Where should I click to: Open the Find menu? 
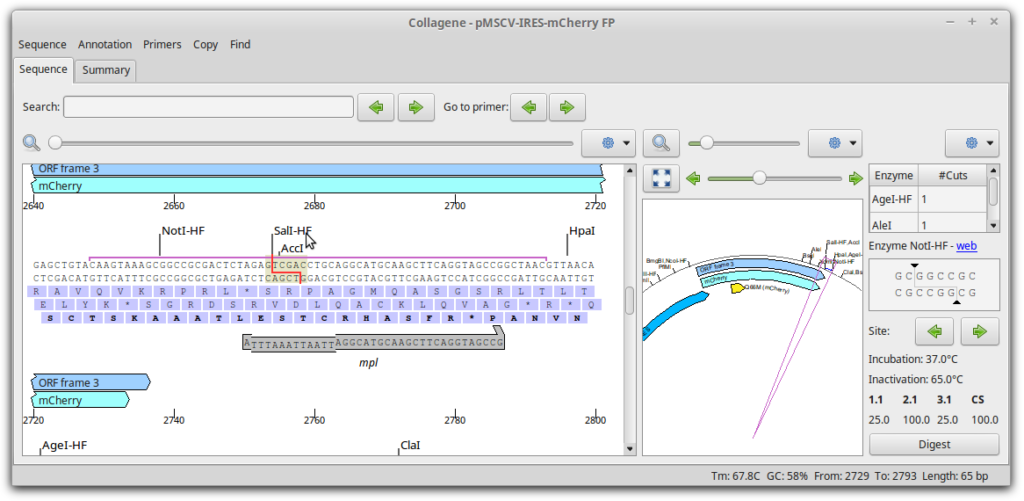pyautogui.click(x=240, y=44)
